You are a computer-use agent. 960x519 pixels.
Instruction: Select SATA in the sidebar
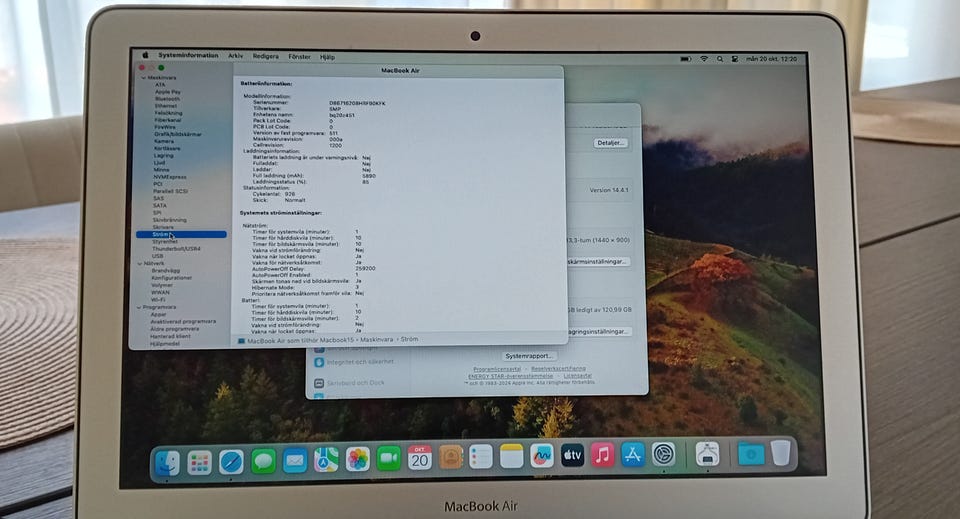(159, 206)
